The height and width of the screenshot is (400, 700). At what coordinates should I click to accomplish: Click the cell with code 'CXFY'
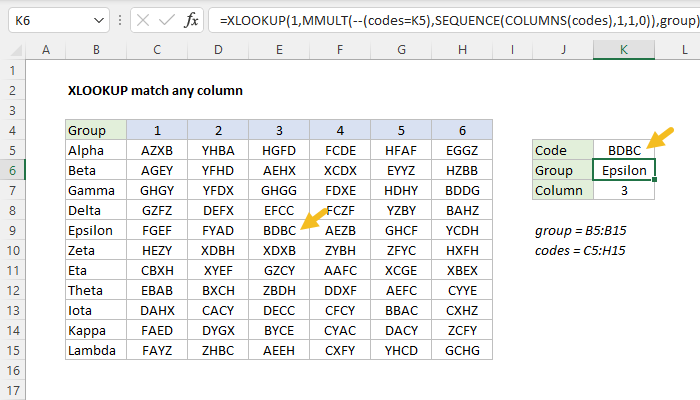[340, 350]
